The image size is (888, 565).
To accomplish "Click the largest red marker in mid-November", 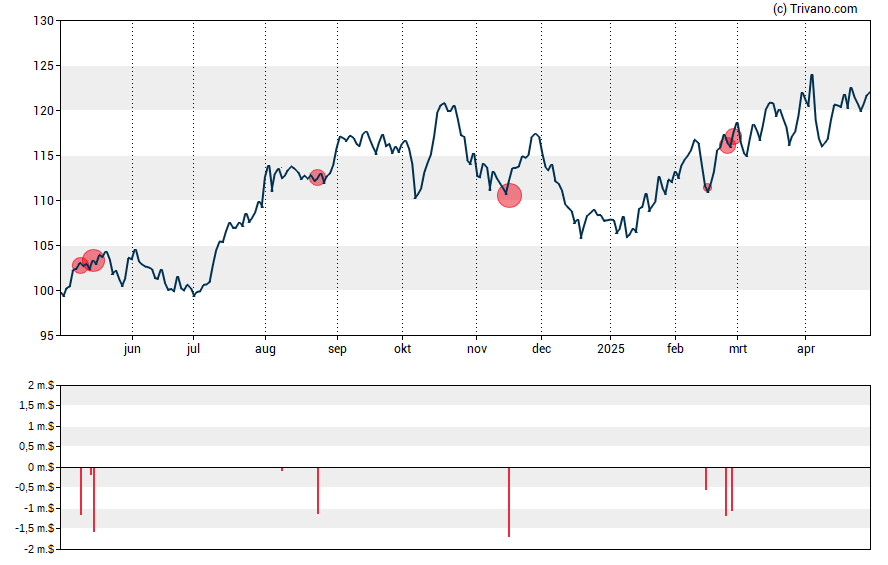I will (x=509, y=195).
